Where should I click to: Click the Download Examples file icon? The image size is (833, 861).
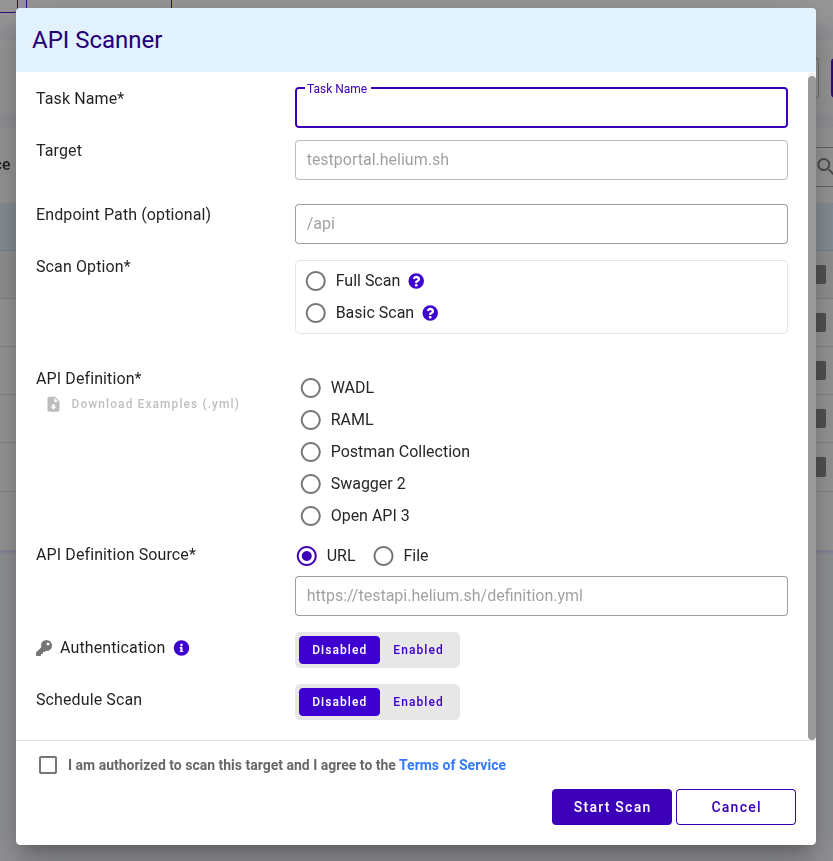pyautogui.click(x=52, y=403)
